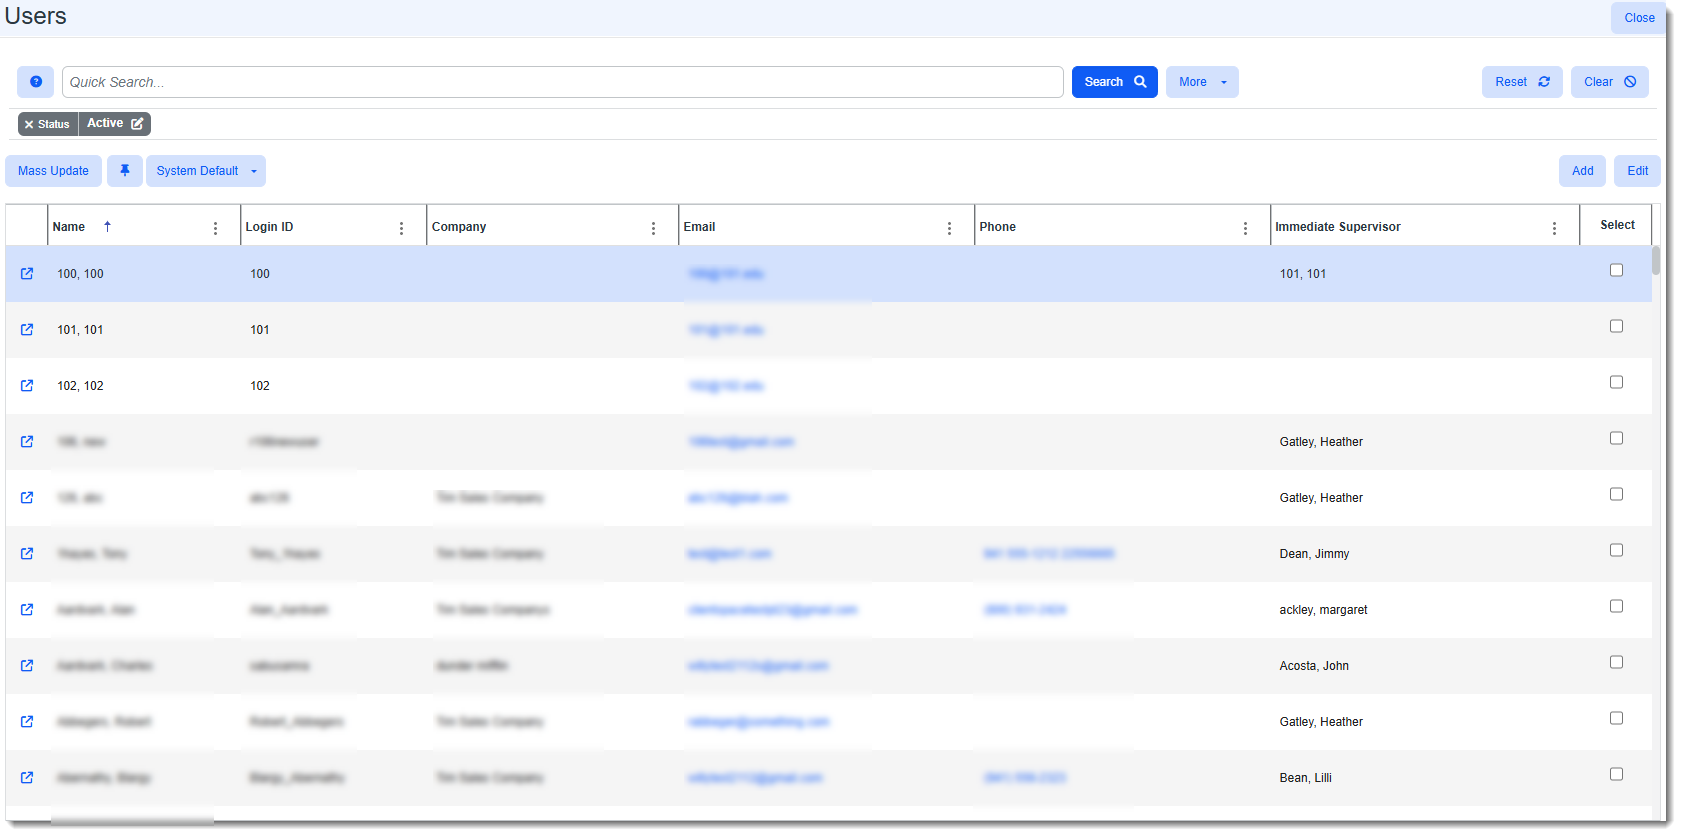Click the Mass Update button
This screenshot has height=836, width=1681.
click(53, 171)
